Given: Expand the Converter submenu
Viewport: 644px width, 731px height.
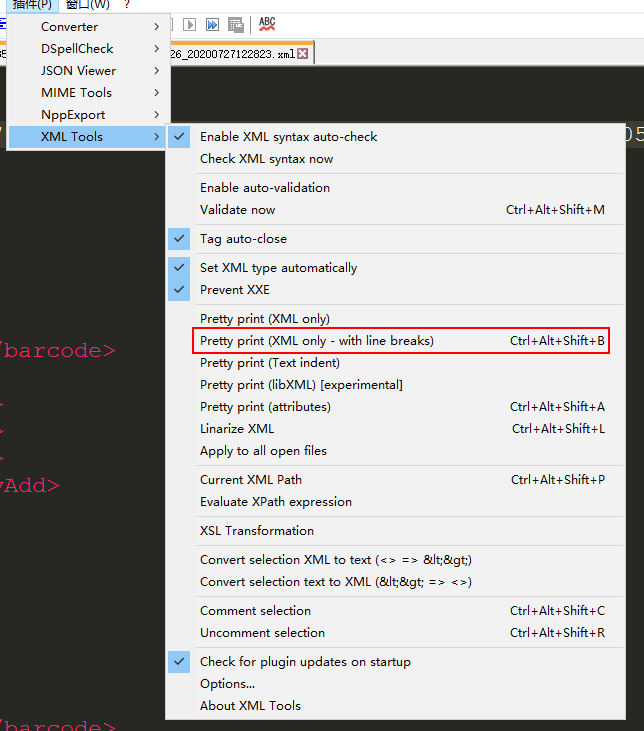Looking at the screenshot, I should click(87, 27).
